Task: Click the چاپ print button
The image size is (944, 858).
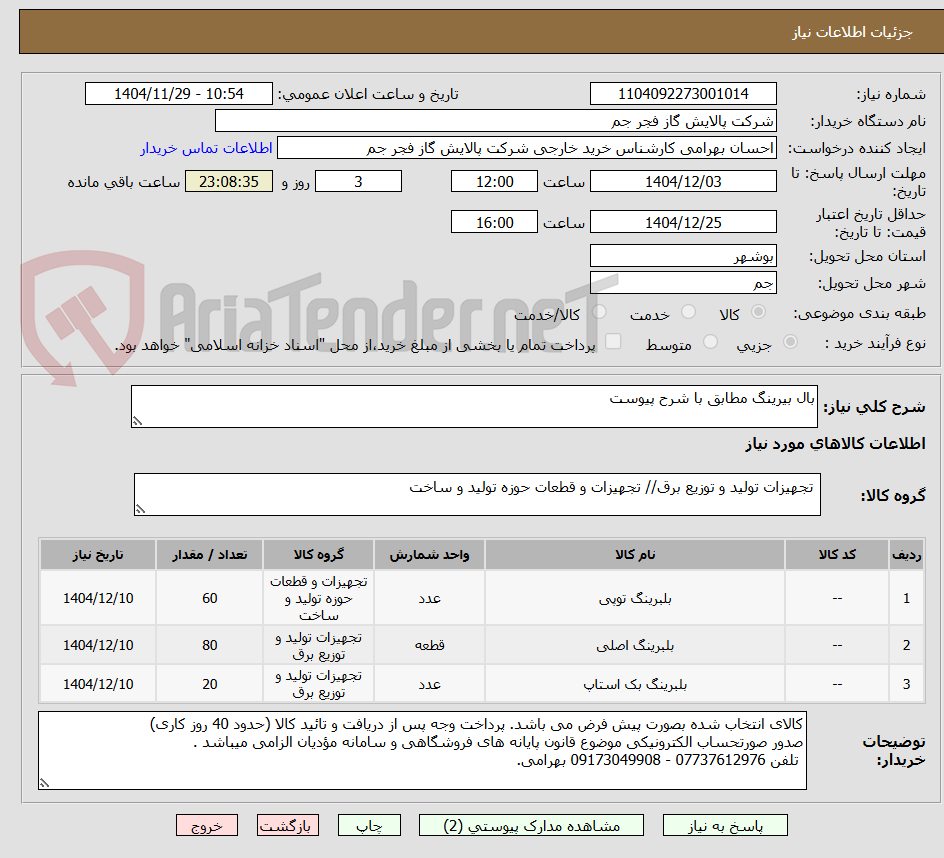Action: (x=369, y=825)
